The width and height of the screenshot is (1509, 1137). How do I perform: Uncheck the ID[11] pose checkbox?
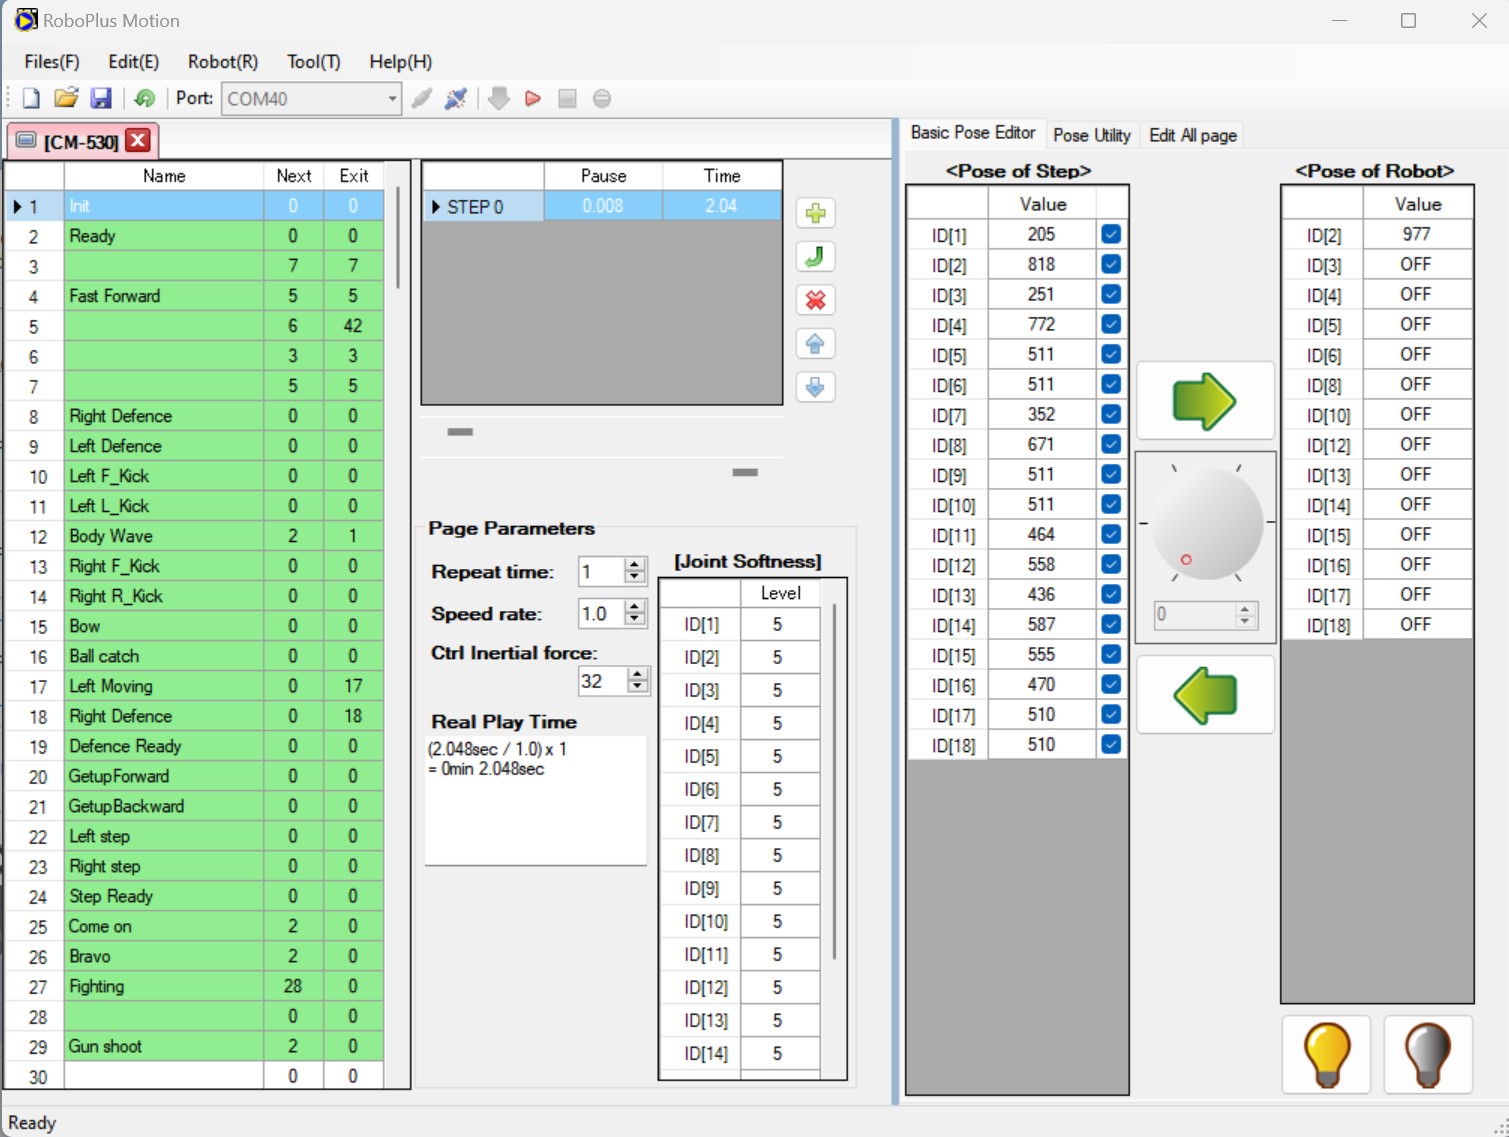1111,534
